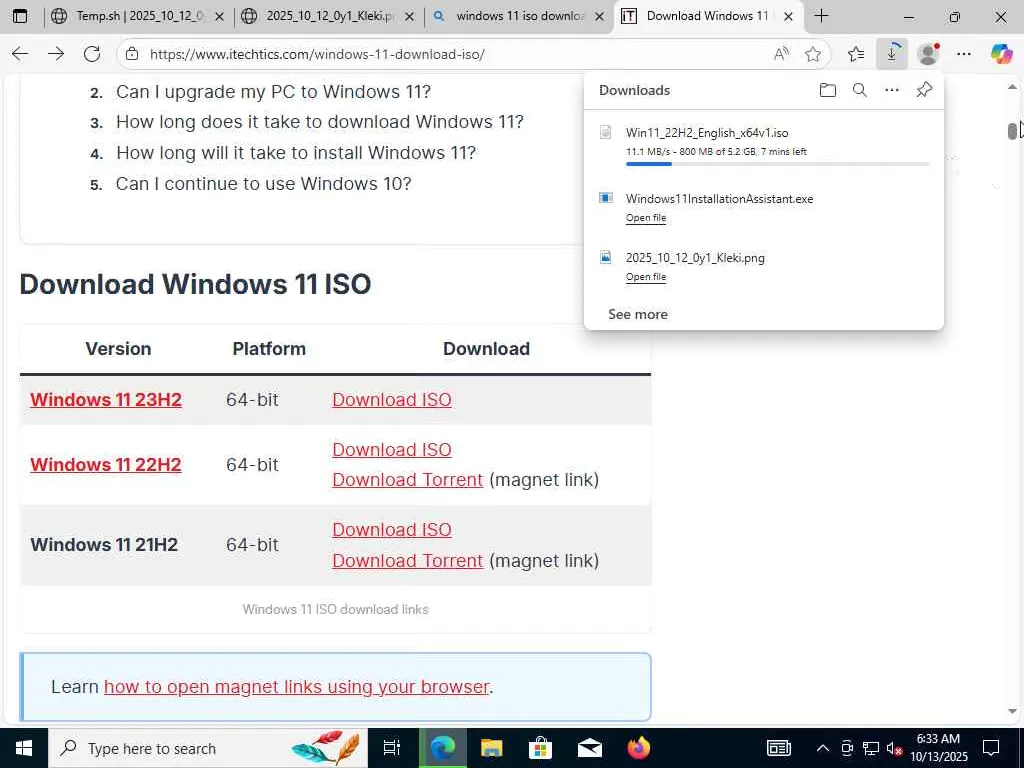Click the scrollbar up arrow

click(x=1012, y=87)
